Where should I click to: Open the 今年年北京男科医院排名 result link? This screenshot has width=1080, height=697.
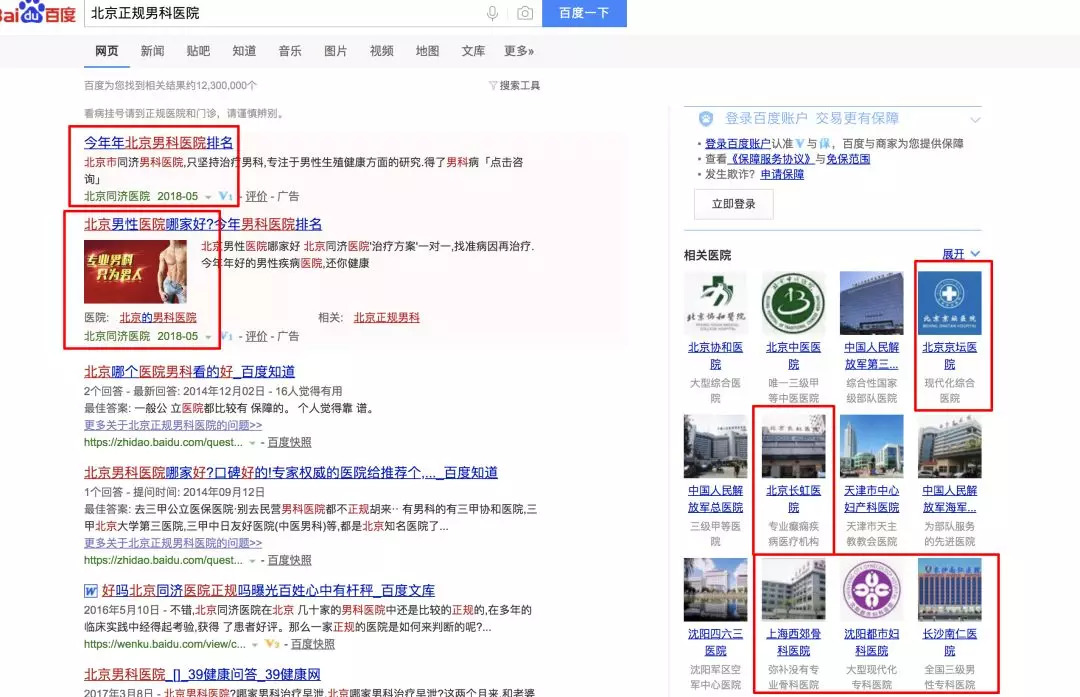pos(158,142)
